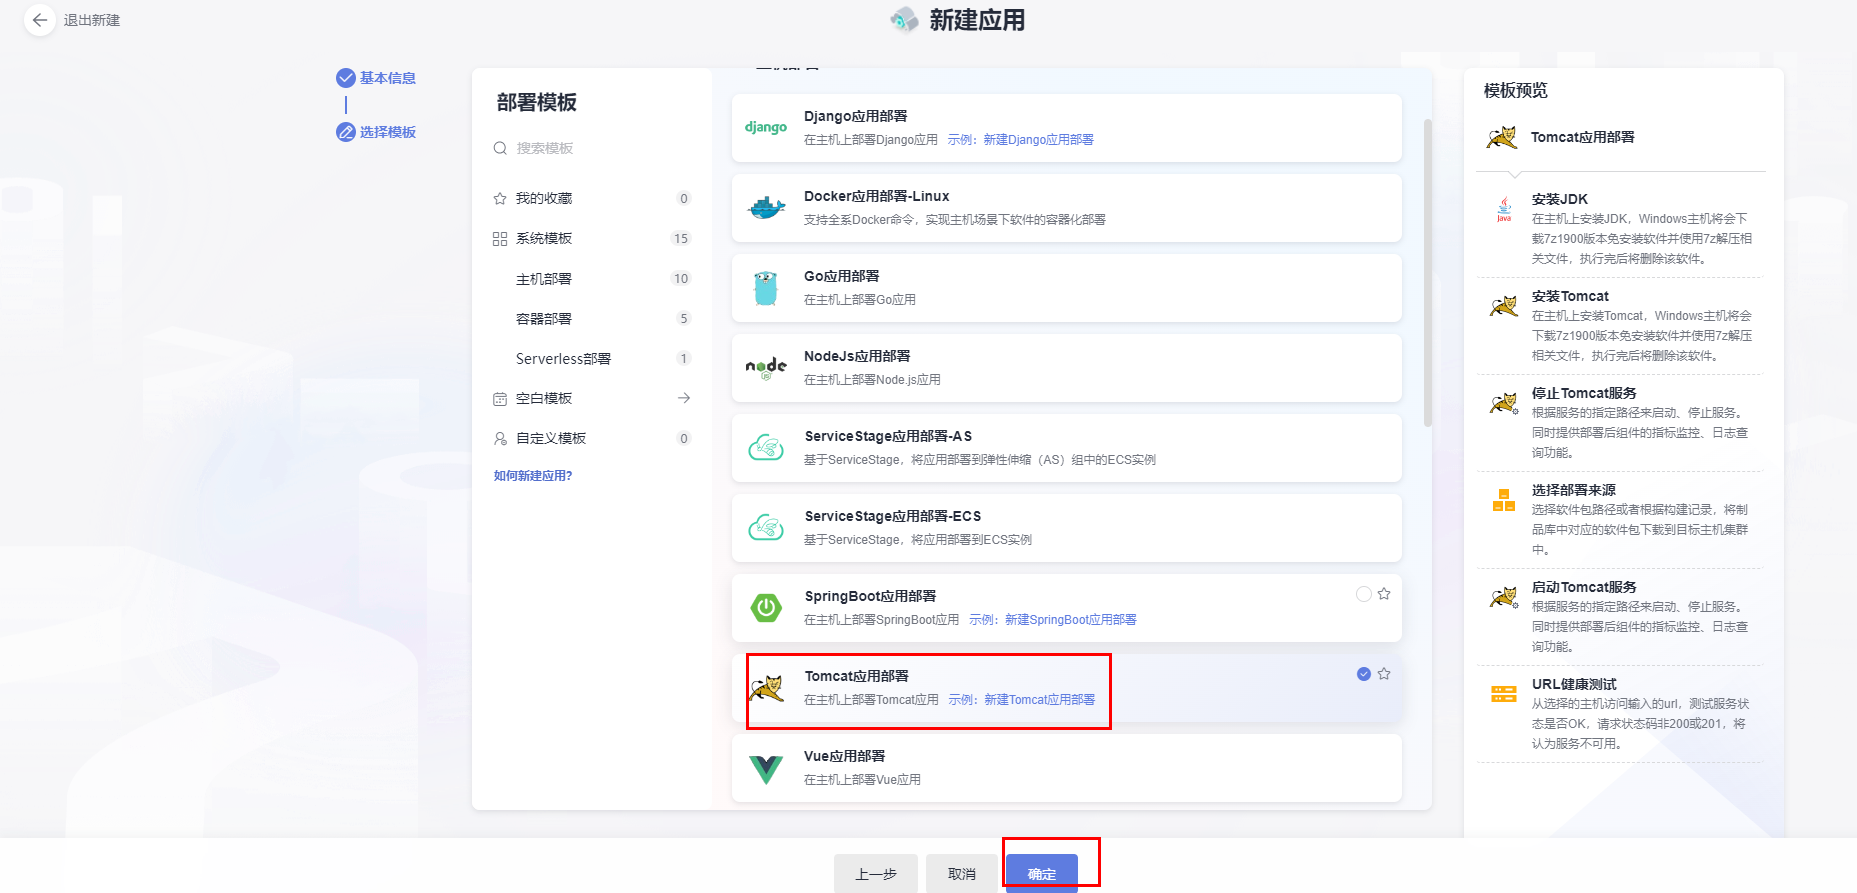Screen dimensions: 1857x893
Task: Open example link 新建Django应用部署
Action: click(x=1038, y=140)
